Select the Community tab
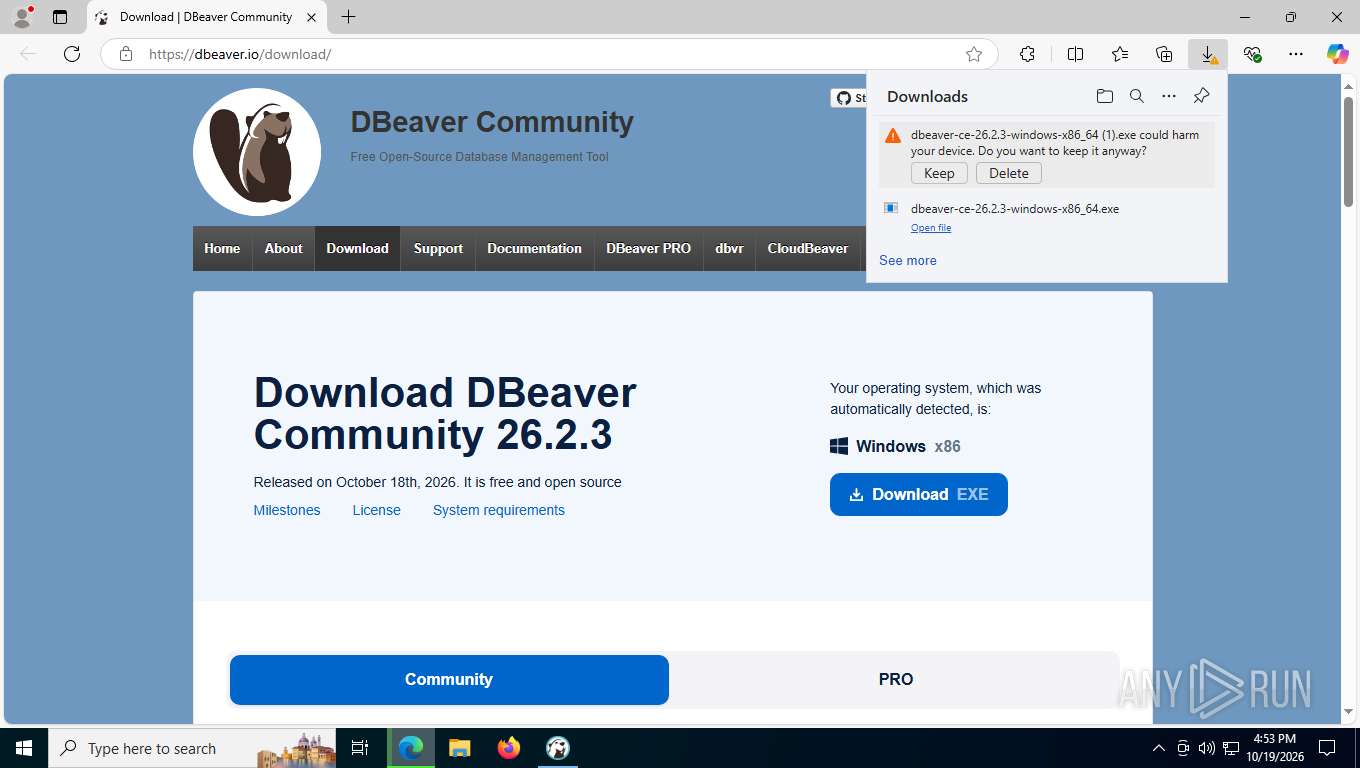Screen dimensions: 1360x768 449,679
